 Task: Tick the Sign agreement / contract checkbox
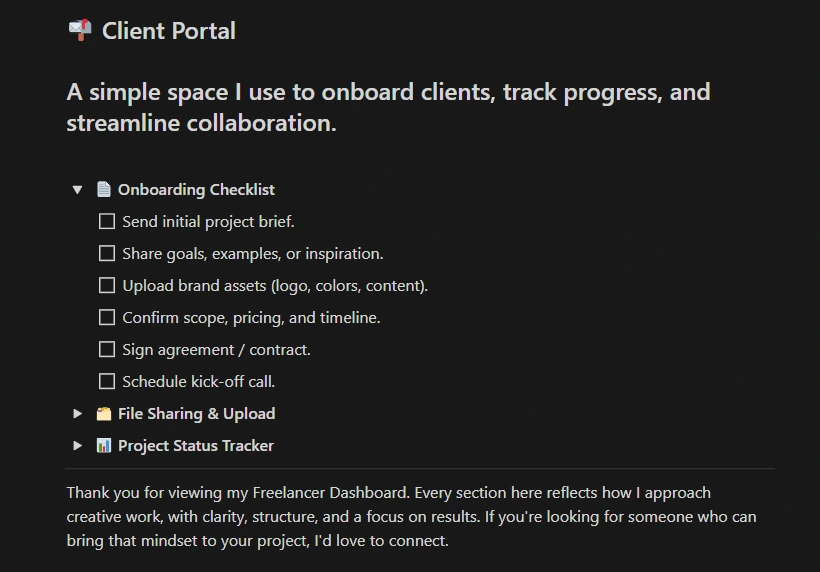(x=107, y=349)
